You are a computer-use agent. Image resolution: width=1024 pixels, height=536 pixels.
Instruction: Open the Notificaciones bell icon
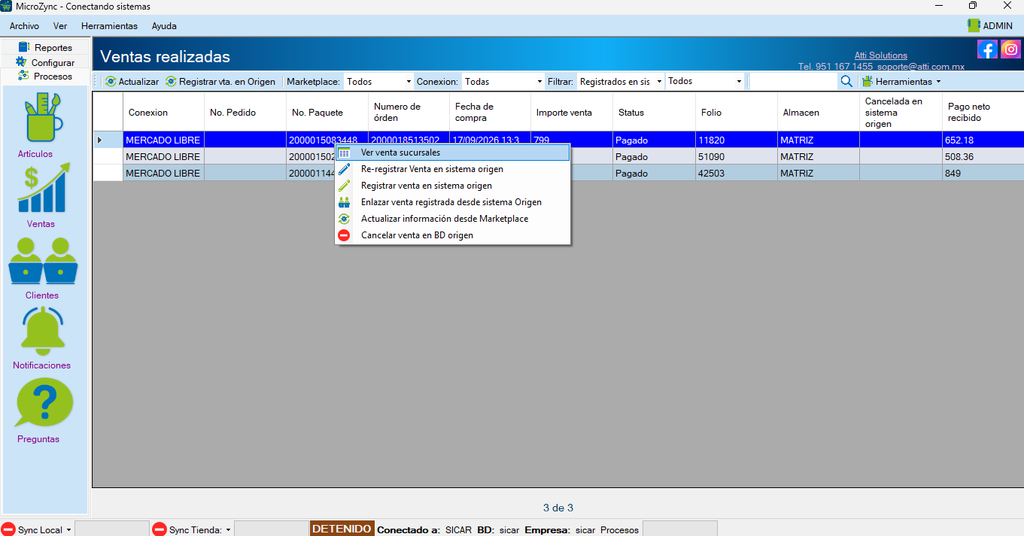pyautogui.click(x=43, y=331)
